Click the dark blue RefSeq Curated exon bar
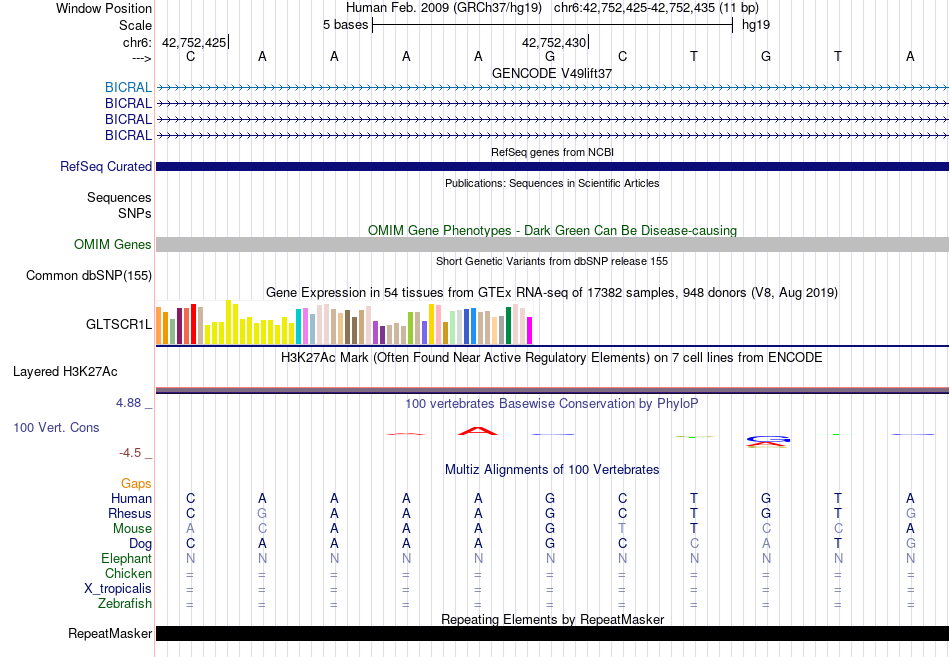The image size is (950, 657). [x=553, y=167]
